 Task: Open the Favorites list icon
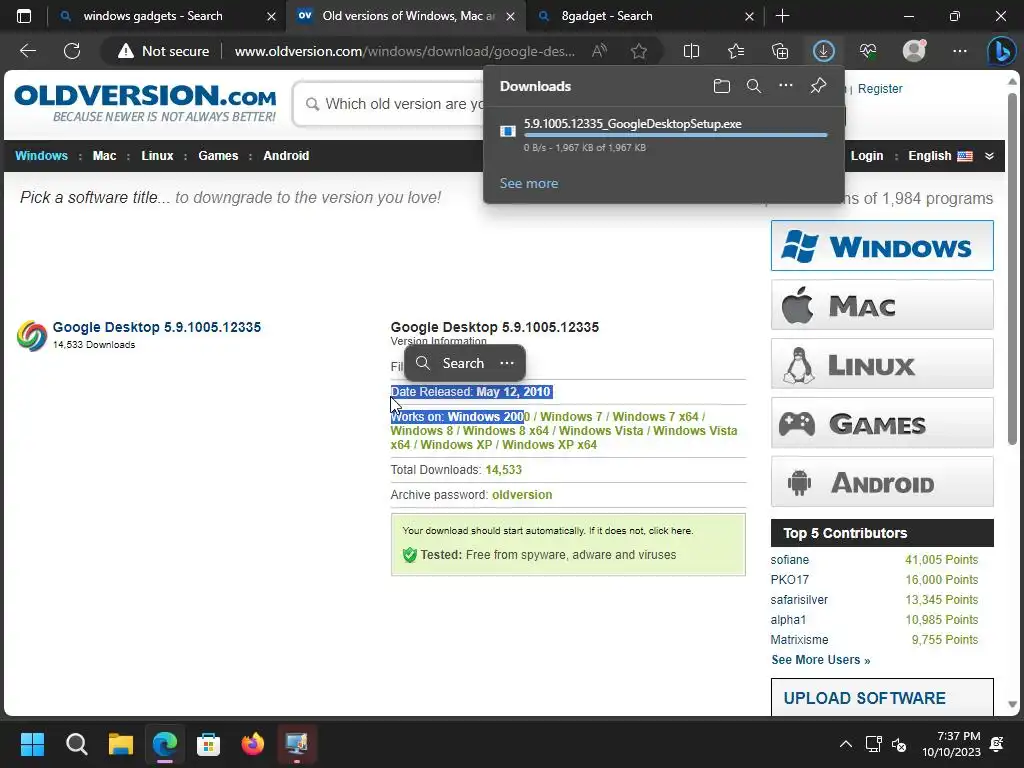[x=735, y=51]
